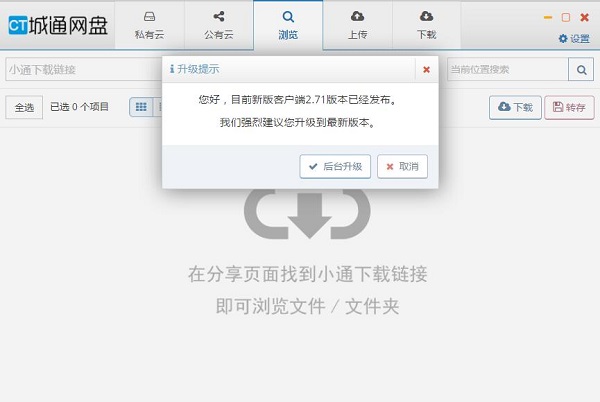Screen dimensions: 600x402
Task: Open 设置 settings with gear icon
Action: [574, 39]
